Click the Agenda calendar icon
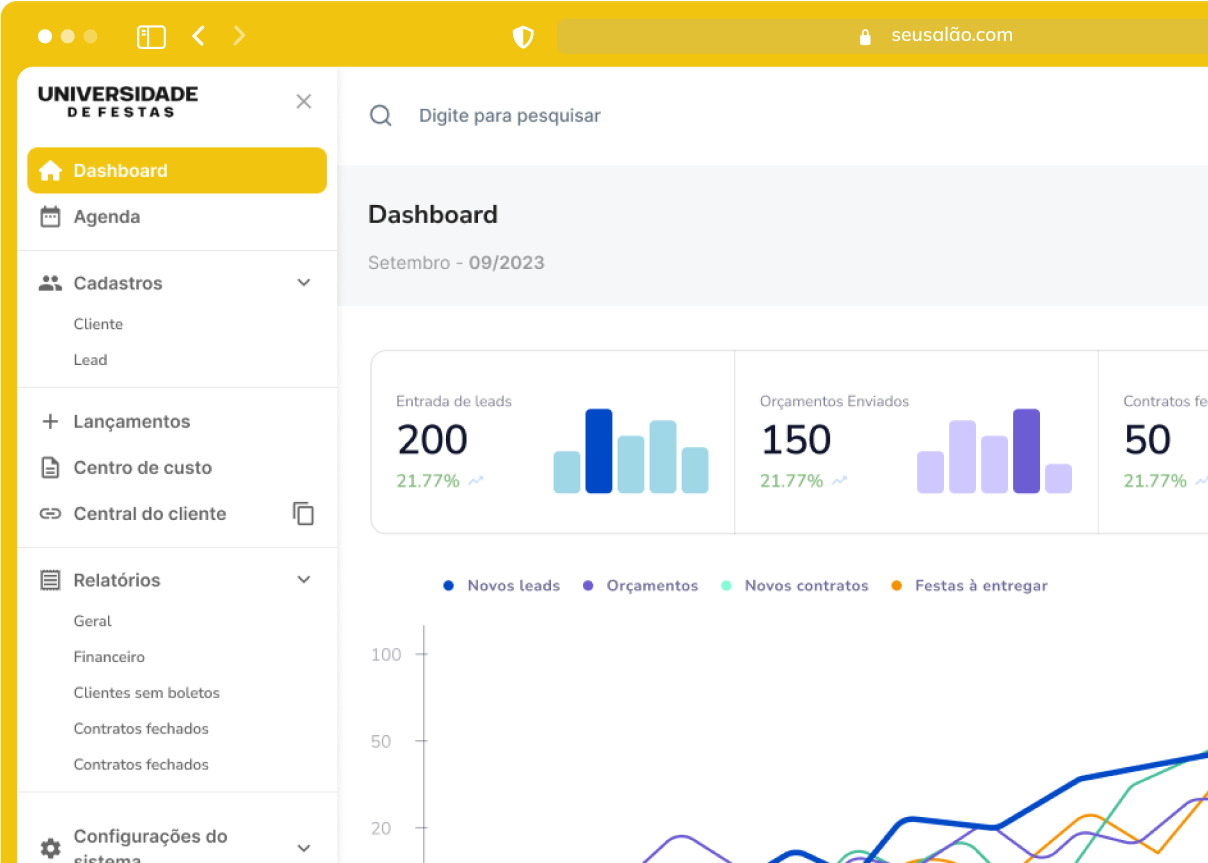 tap(50, 217)
